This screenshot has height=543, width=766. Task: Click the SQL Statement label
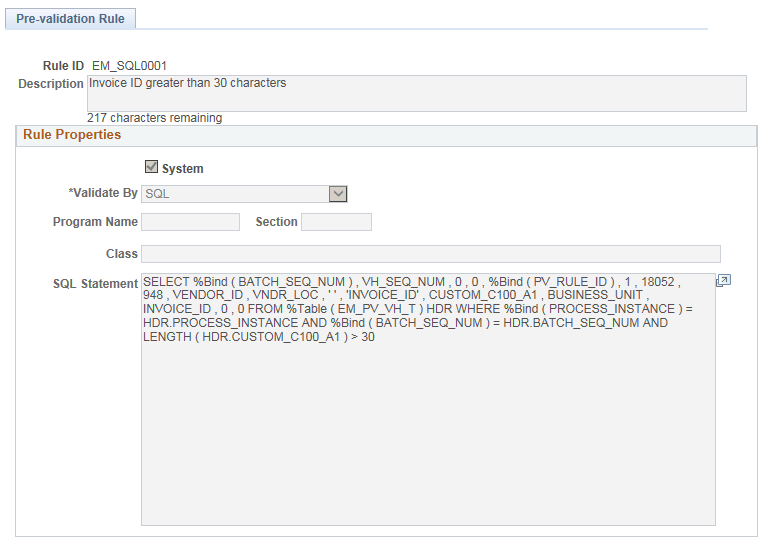coord(96,284)
